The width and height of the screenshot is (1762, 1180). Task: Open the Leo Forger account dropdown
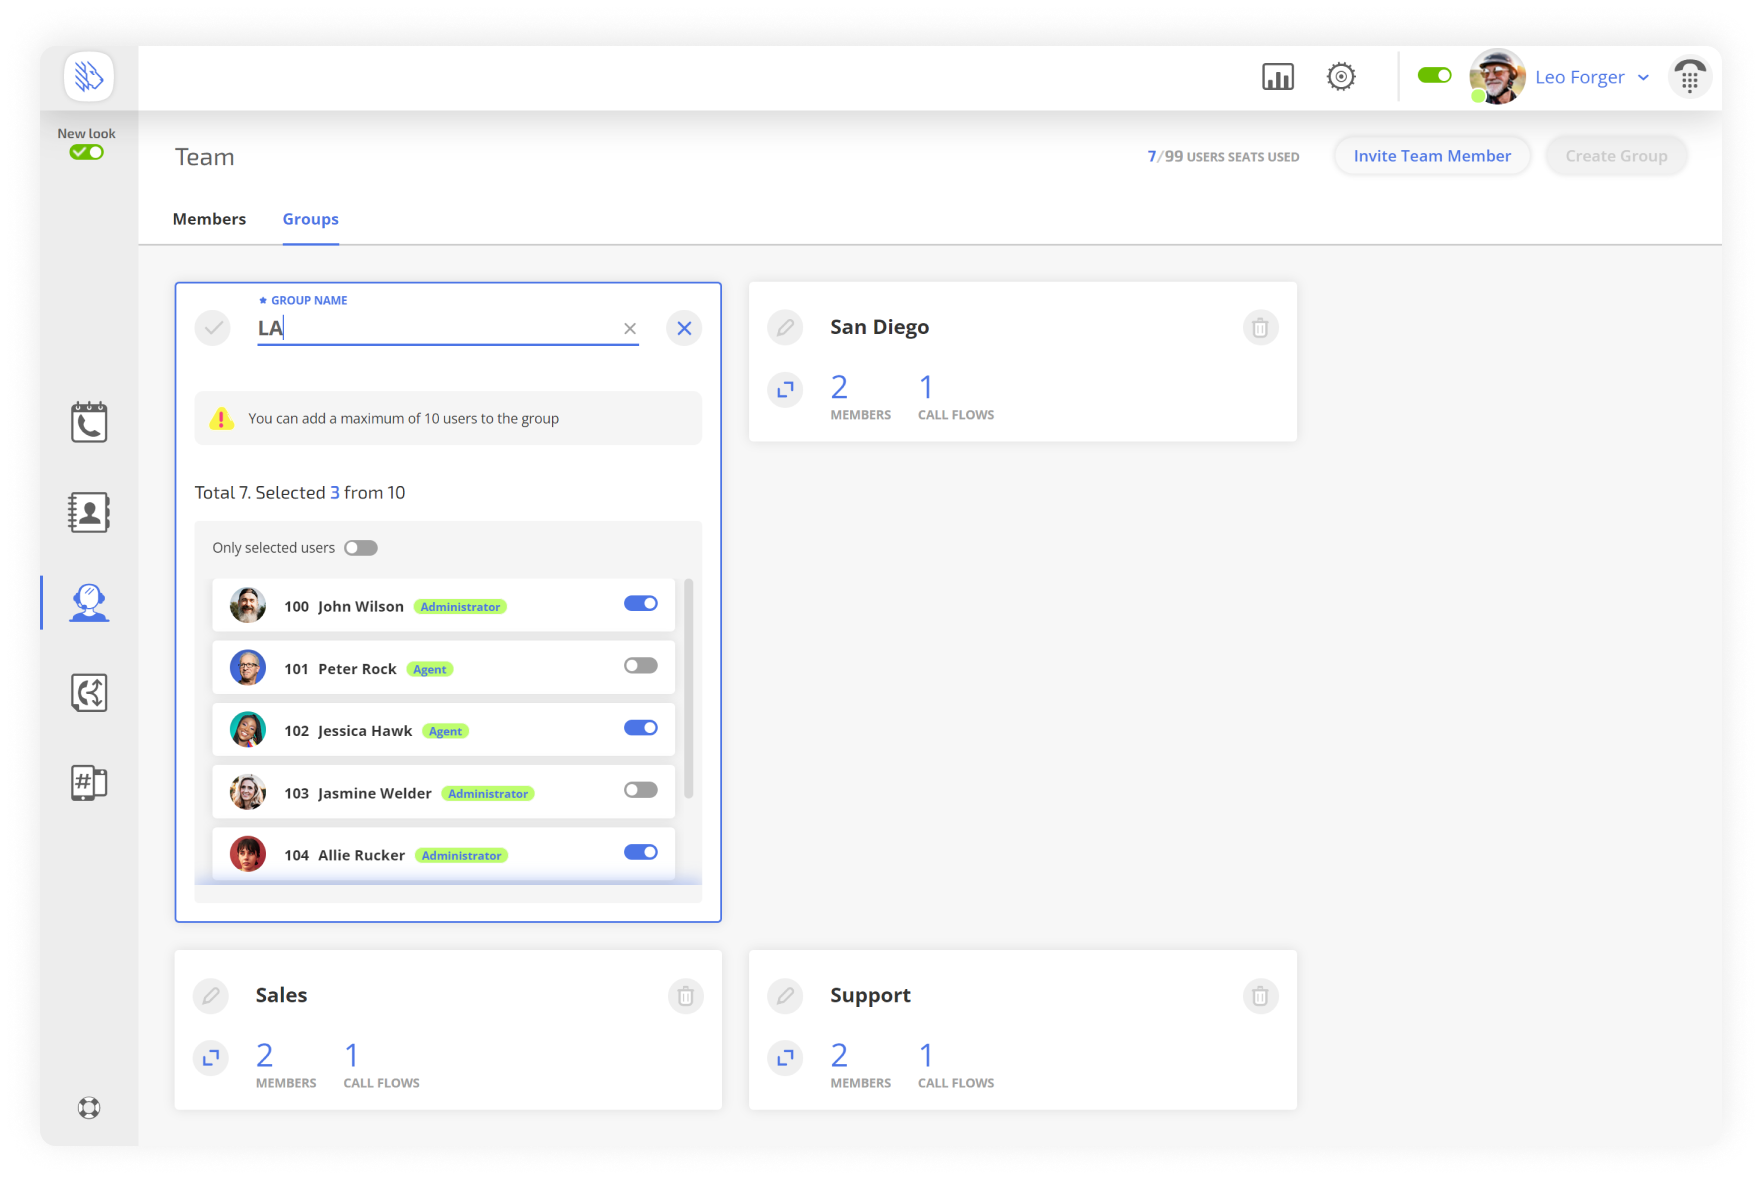[1590, 77]
